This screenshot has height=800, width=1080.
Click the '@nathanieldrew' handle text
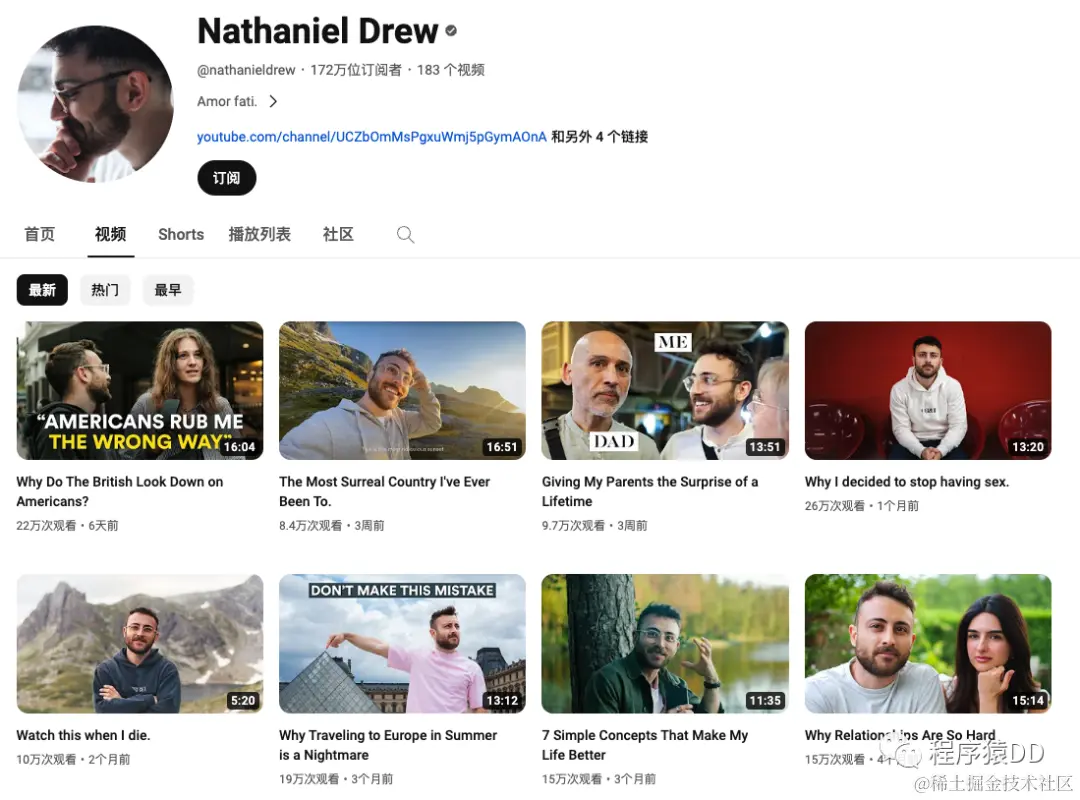[246, 70]
